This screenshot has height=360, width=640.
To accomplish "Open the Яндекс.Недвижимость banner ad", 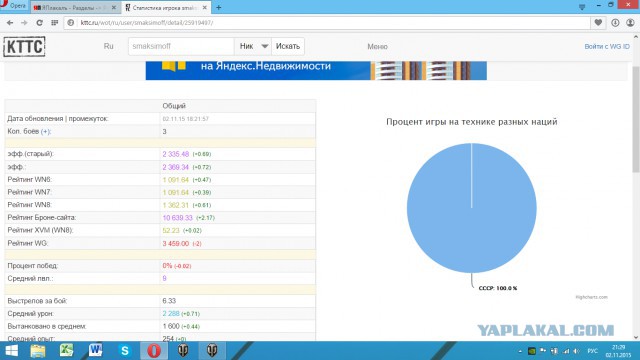I will coord(316,70).
